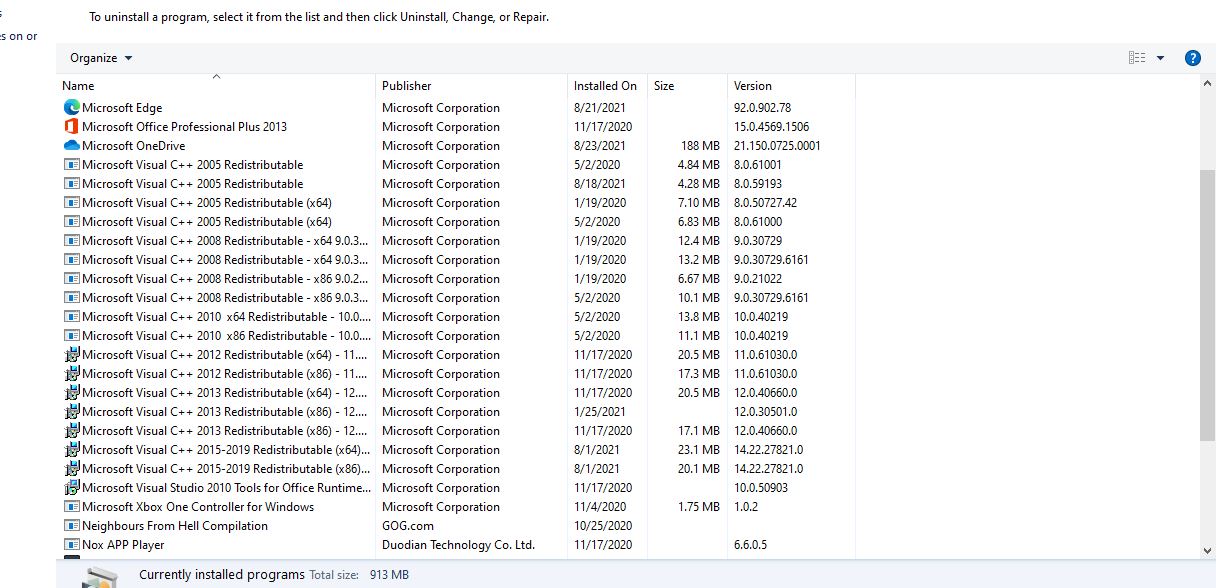Open the Organize dropdown menu
Viewport: 1216px width, 588px height.
100,58
